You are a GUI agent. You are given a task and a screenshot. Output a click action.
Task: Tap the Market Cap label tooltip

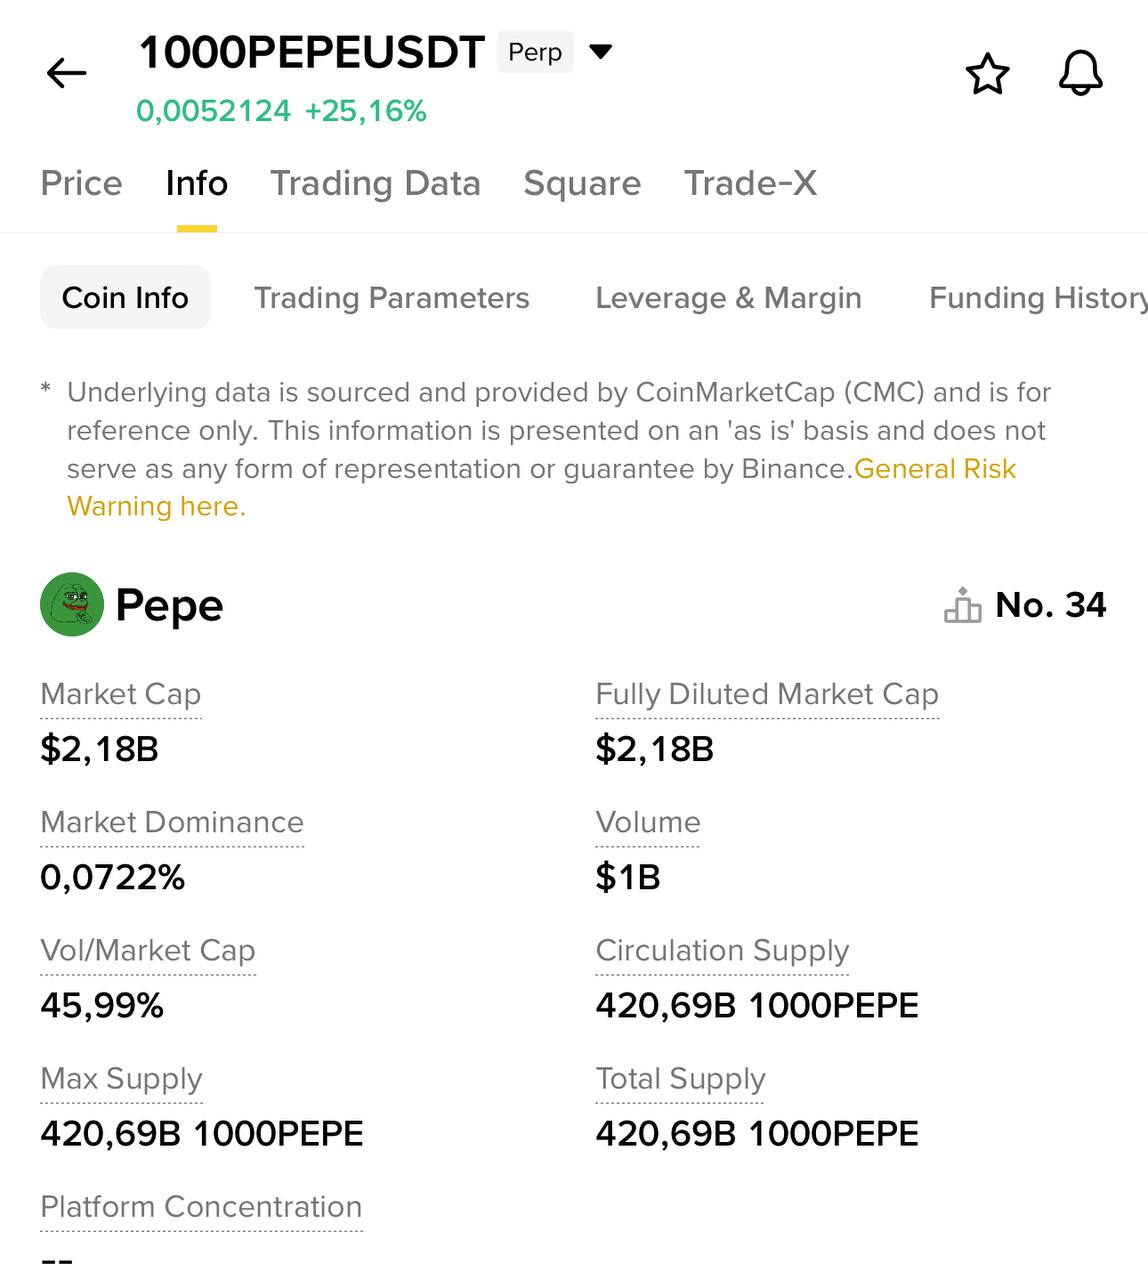(121, 694)
